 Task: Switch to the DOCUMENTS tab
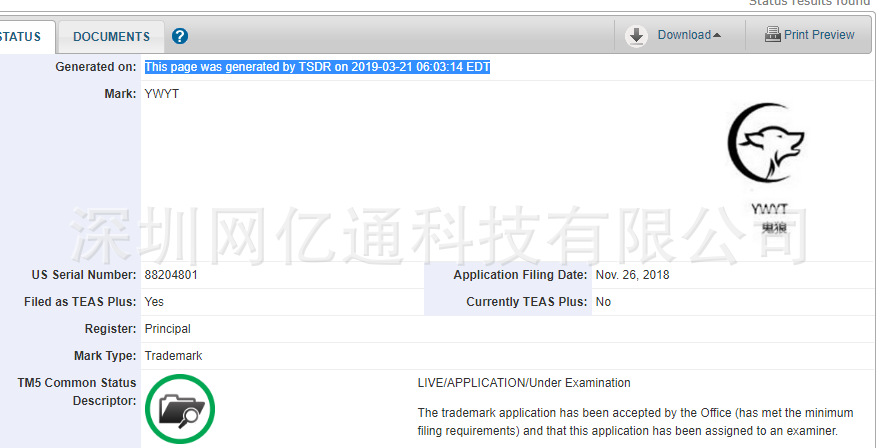point(111,37)
